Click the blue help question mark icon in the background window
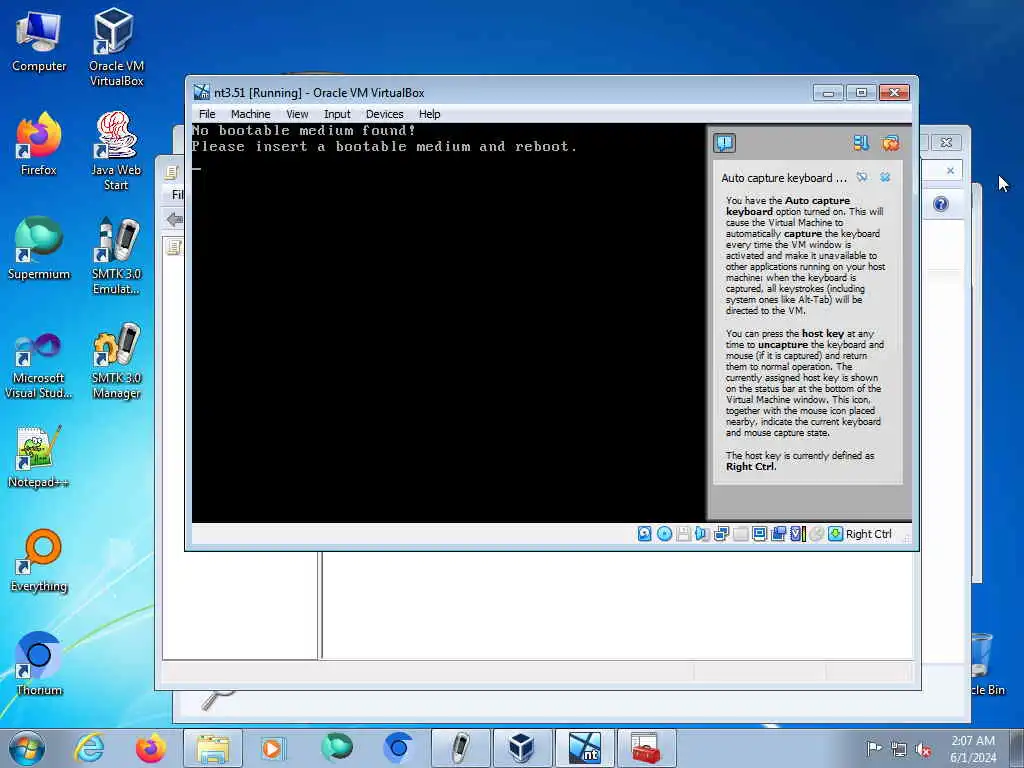Viewport: 1024px width, 768px height. coord(940,204)
